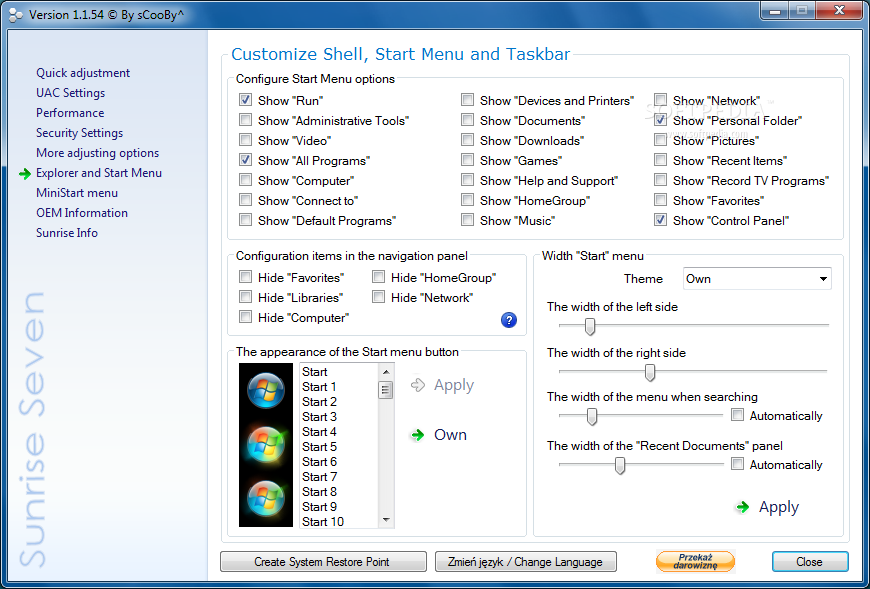This screenshot has height=589, width=870.
Task: Check Show "HomeGroup" in Start Menu
Action: click(467, 200)
